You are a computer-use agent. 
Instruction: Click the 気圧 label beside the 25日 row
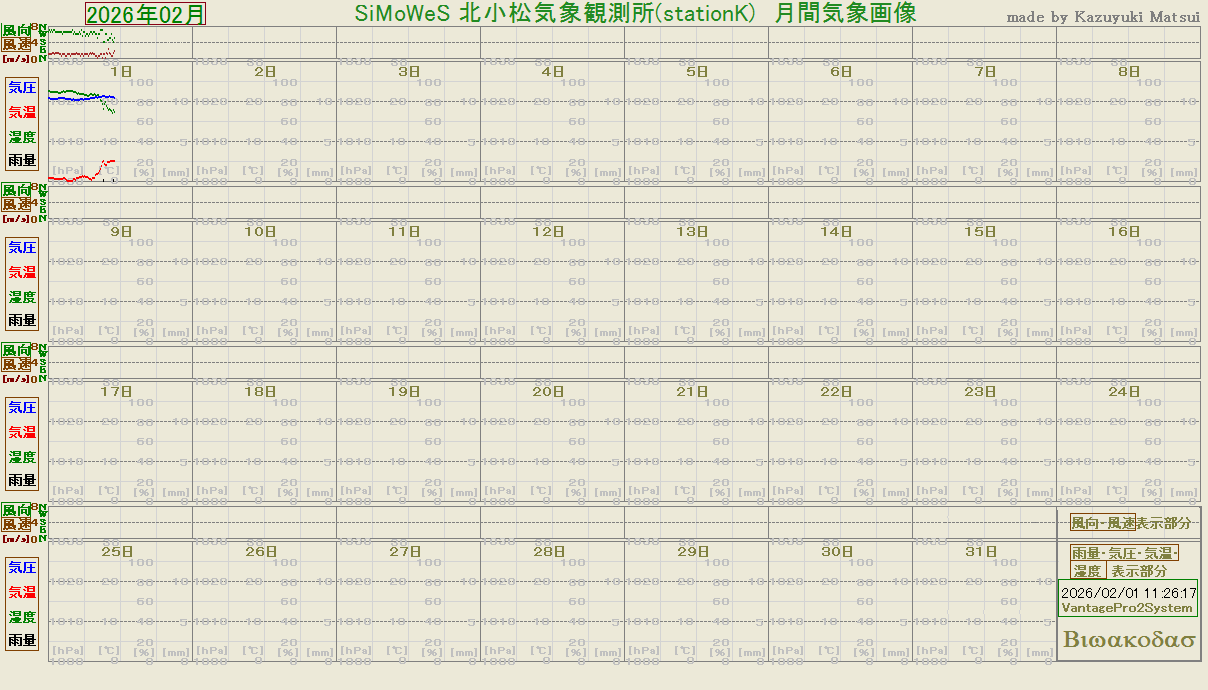tap(22, 567)
